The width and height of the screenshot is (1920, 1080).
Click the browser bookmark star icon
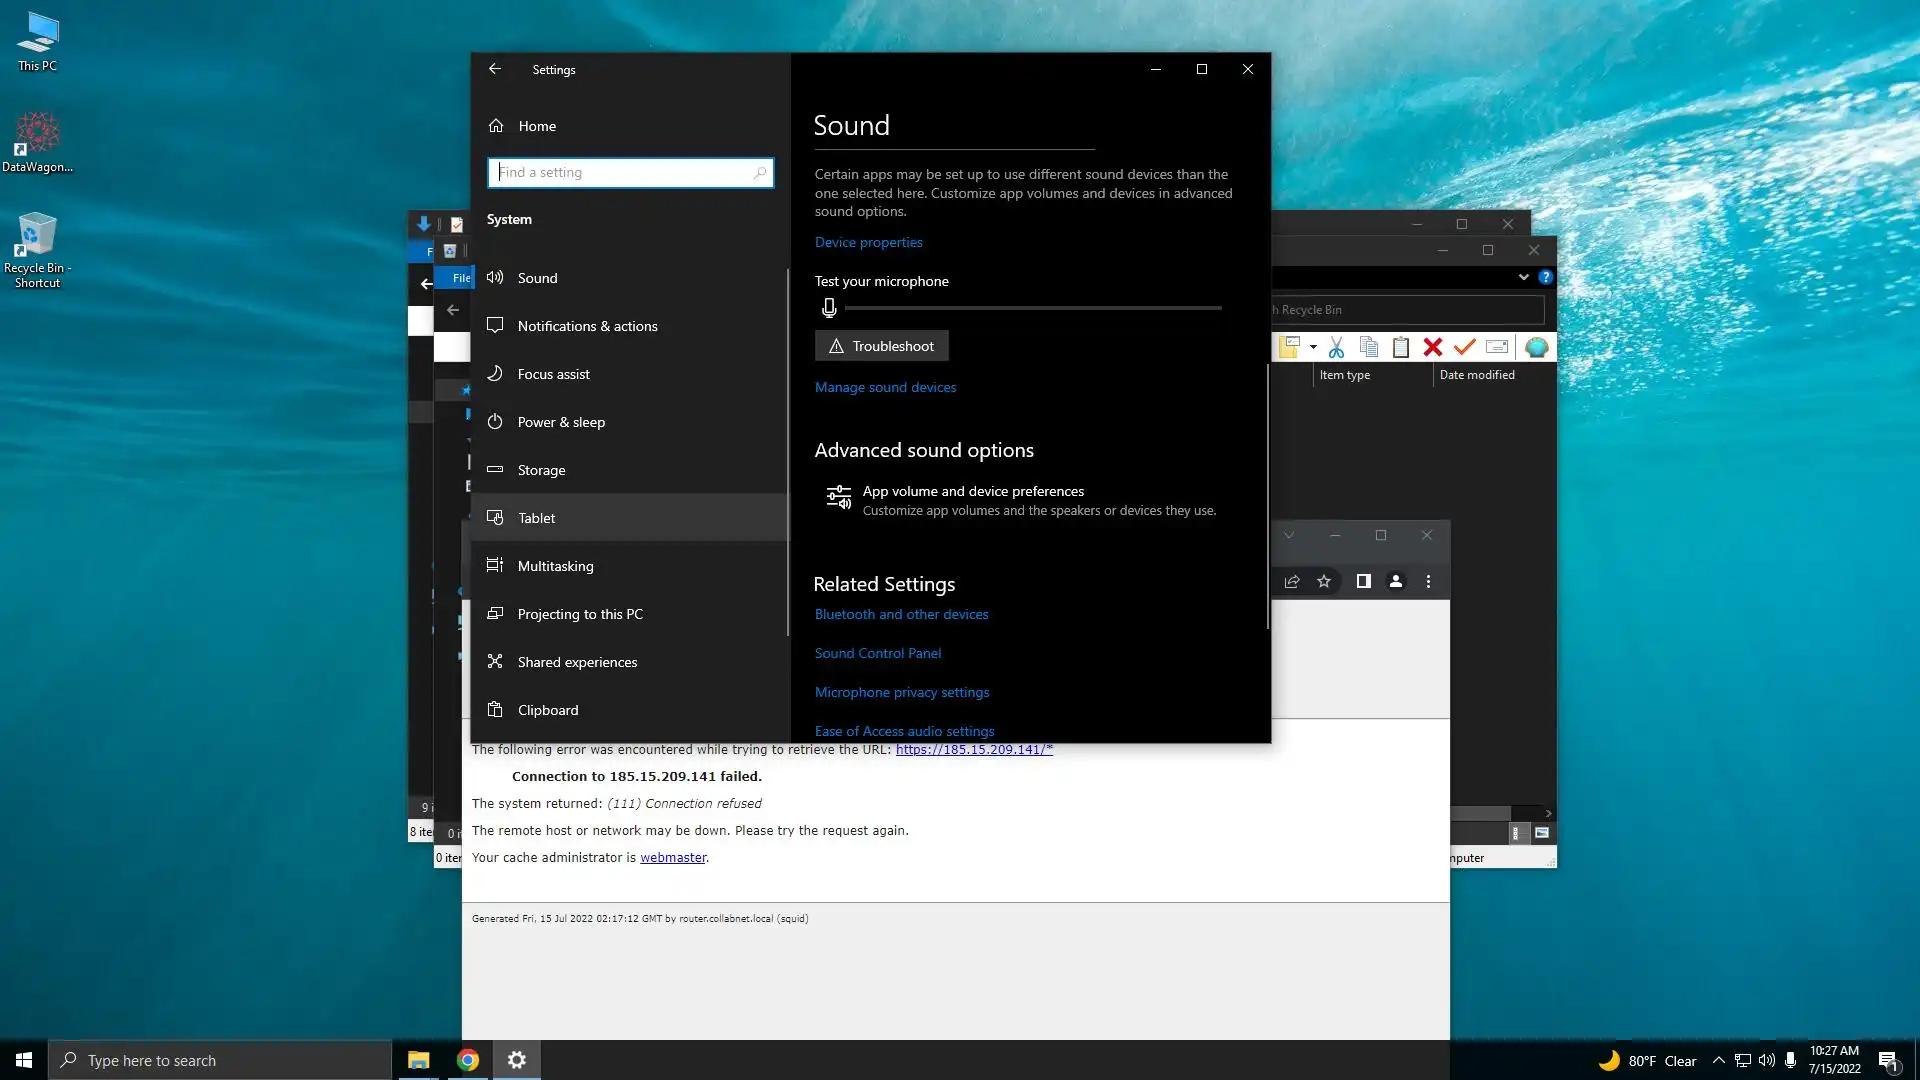click(1324, 581)
